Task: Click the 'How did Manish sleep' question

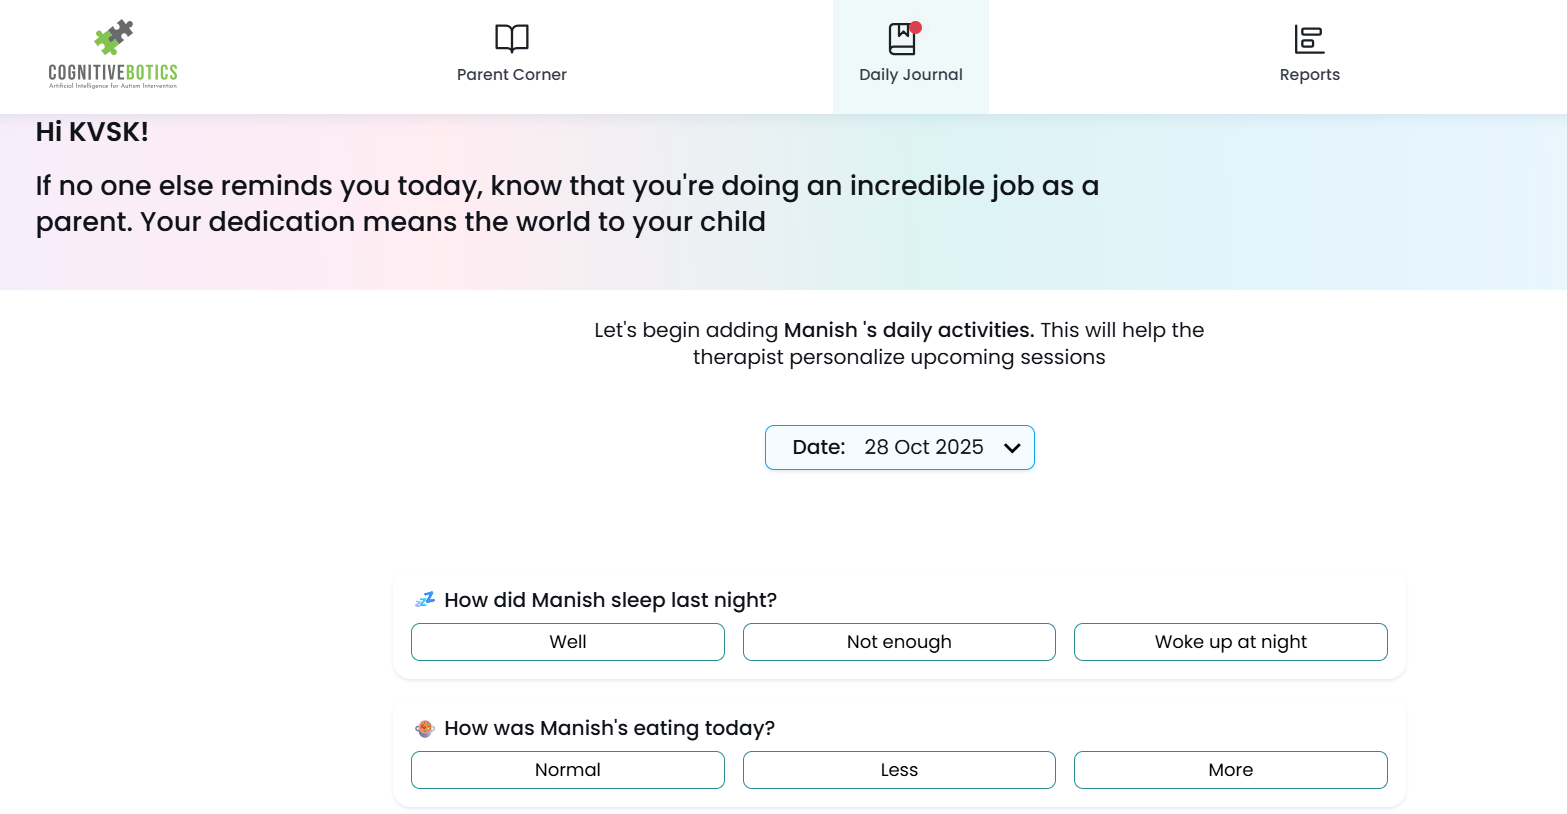Action: pos(610,600)
